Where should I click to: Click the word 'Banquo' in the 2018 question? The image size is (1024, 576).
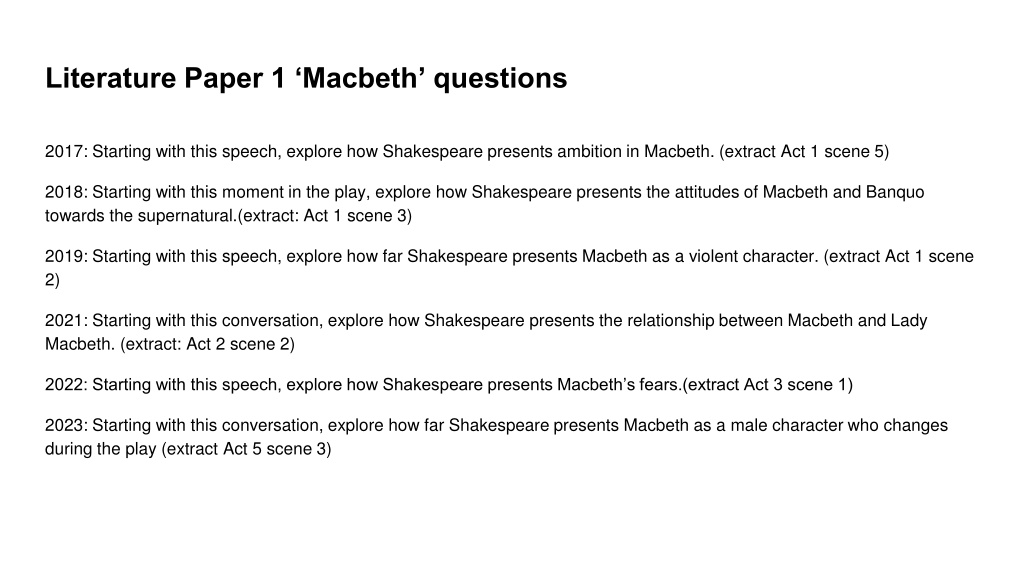pos(895,192)
